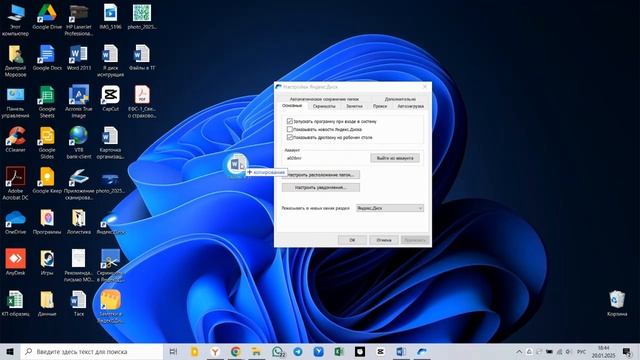The height and width of the screenshot is (360, 640).
Task: Click Настроить уведомления button
Action: click(321, 188)
